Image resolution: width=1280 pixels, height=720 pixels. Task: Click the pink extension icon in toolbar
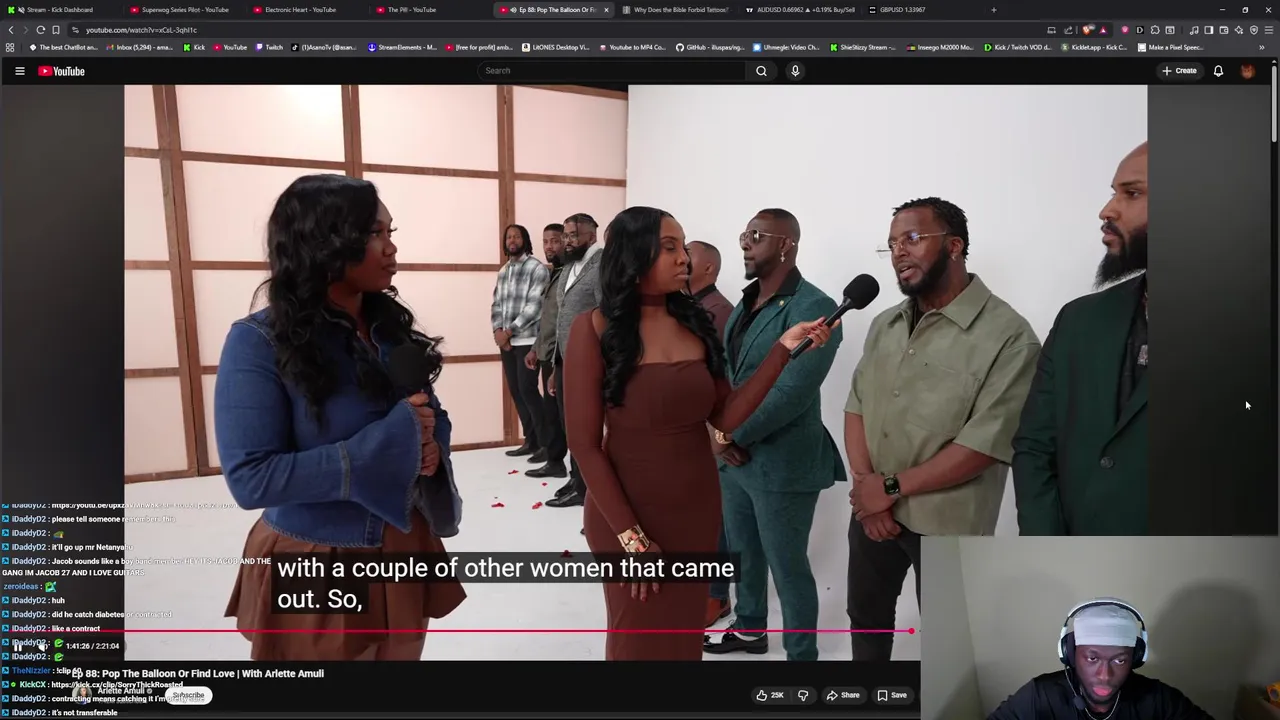click(1125, 30)
